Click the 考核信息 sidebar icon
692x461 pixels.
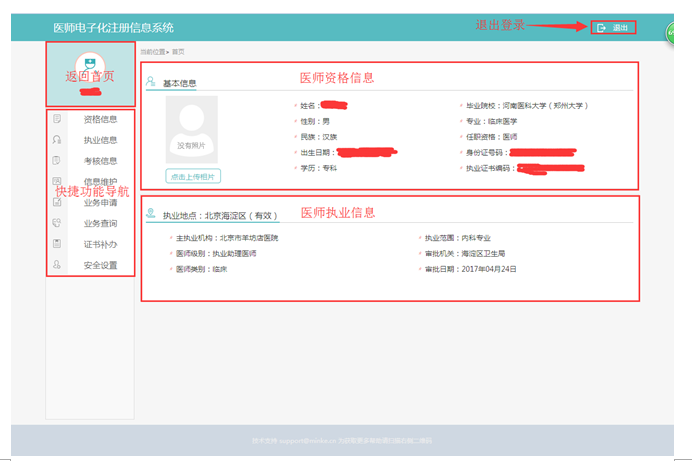pyautogui.click(x=58, y=160)
